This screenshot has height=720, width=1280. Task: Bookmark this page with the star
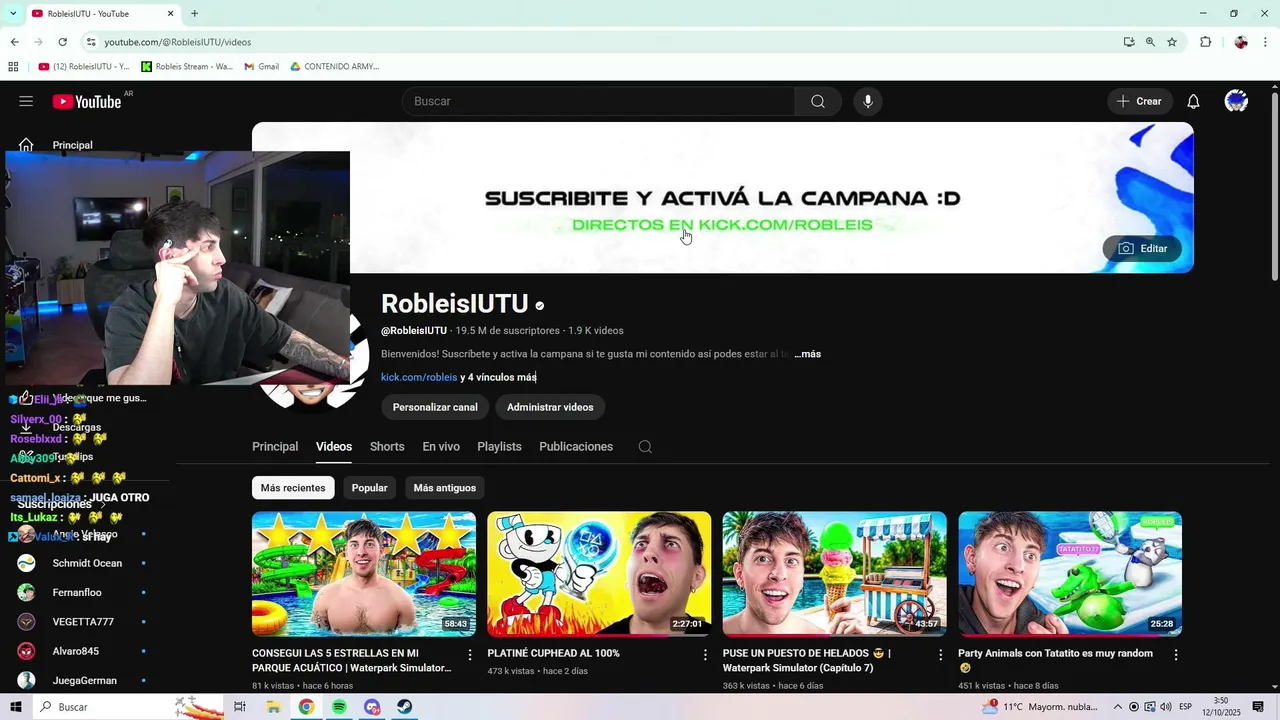point(1172,42)
